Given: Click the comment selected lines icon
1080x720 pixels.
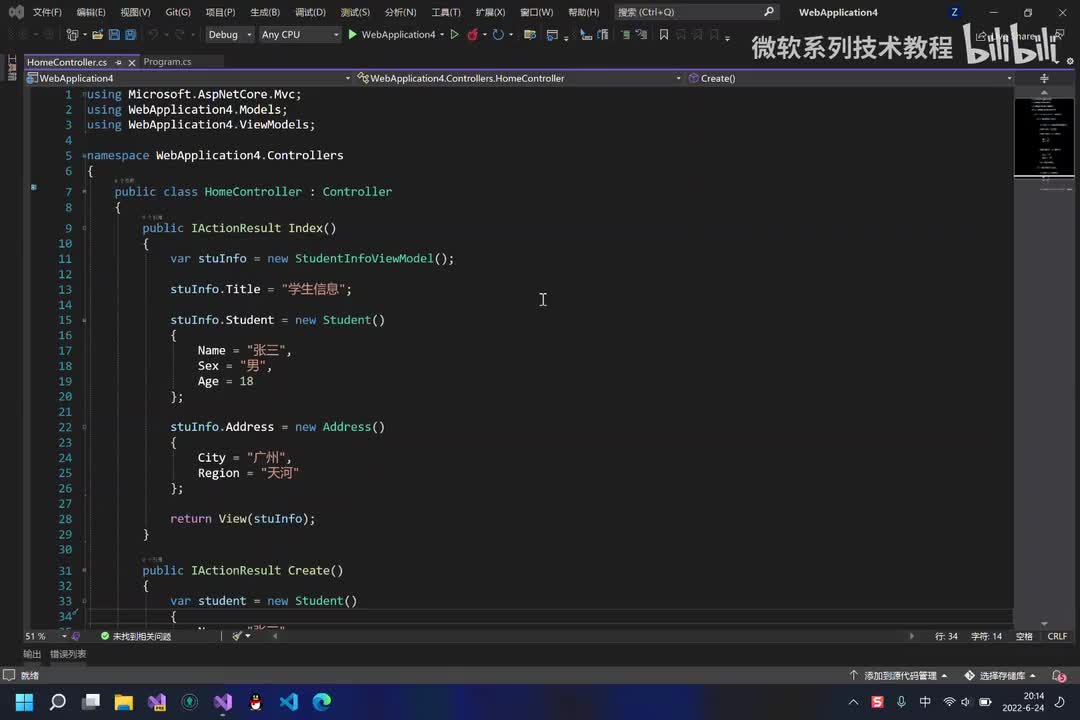Looking at the screenshot, I should 625,34.
